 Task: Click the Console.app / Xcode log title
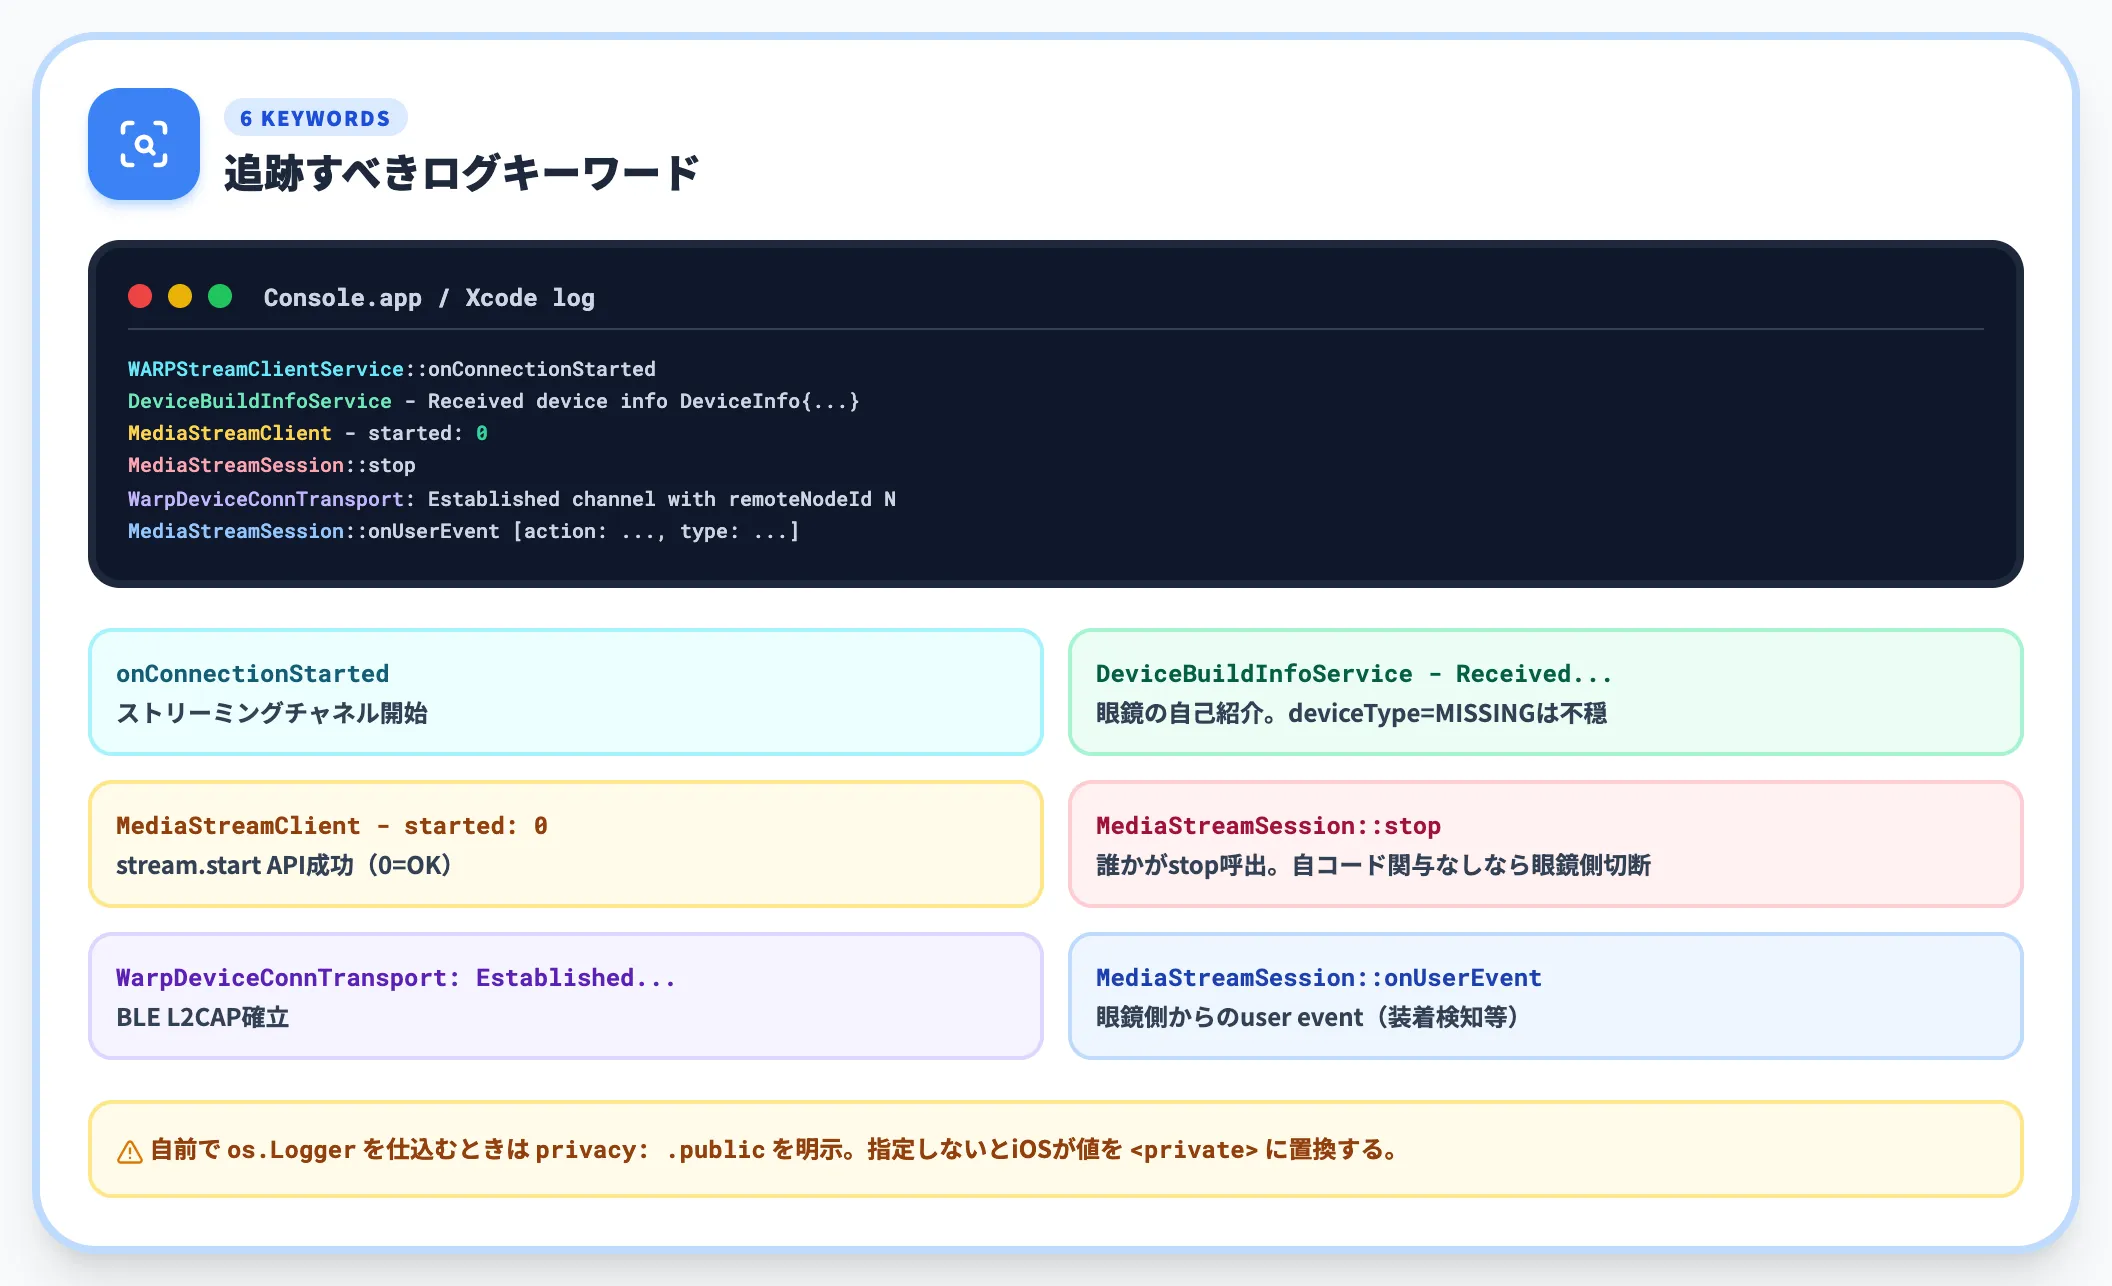(x=429, y=298)
